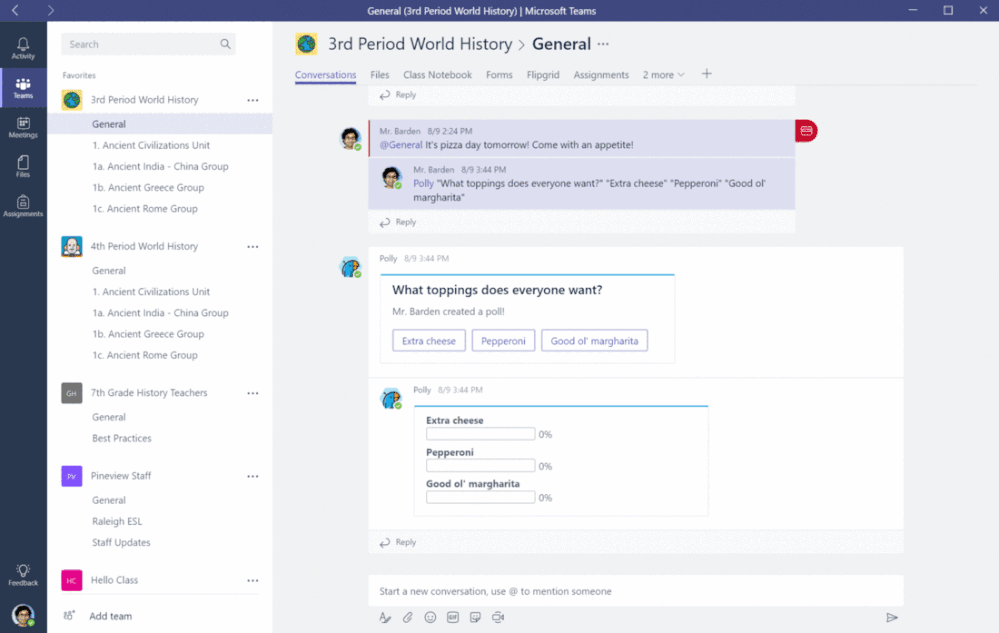999x633 pixels.
Task: Open the emoji picker icon
Action: 430,617
